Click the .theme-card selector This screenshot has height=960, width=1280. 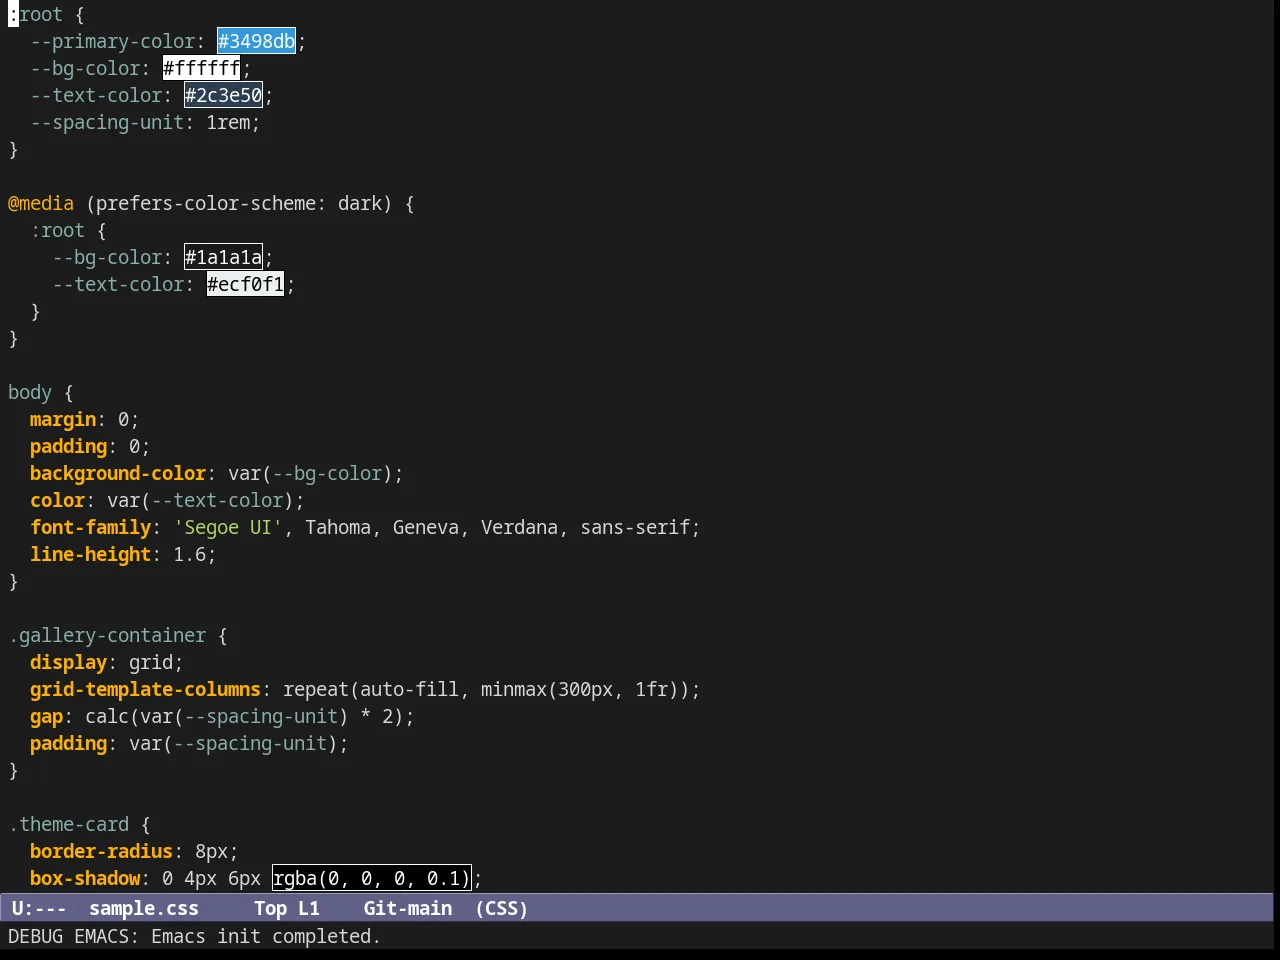(69, 824)
